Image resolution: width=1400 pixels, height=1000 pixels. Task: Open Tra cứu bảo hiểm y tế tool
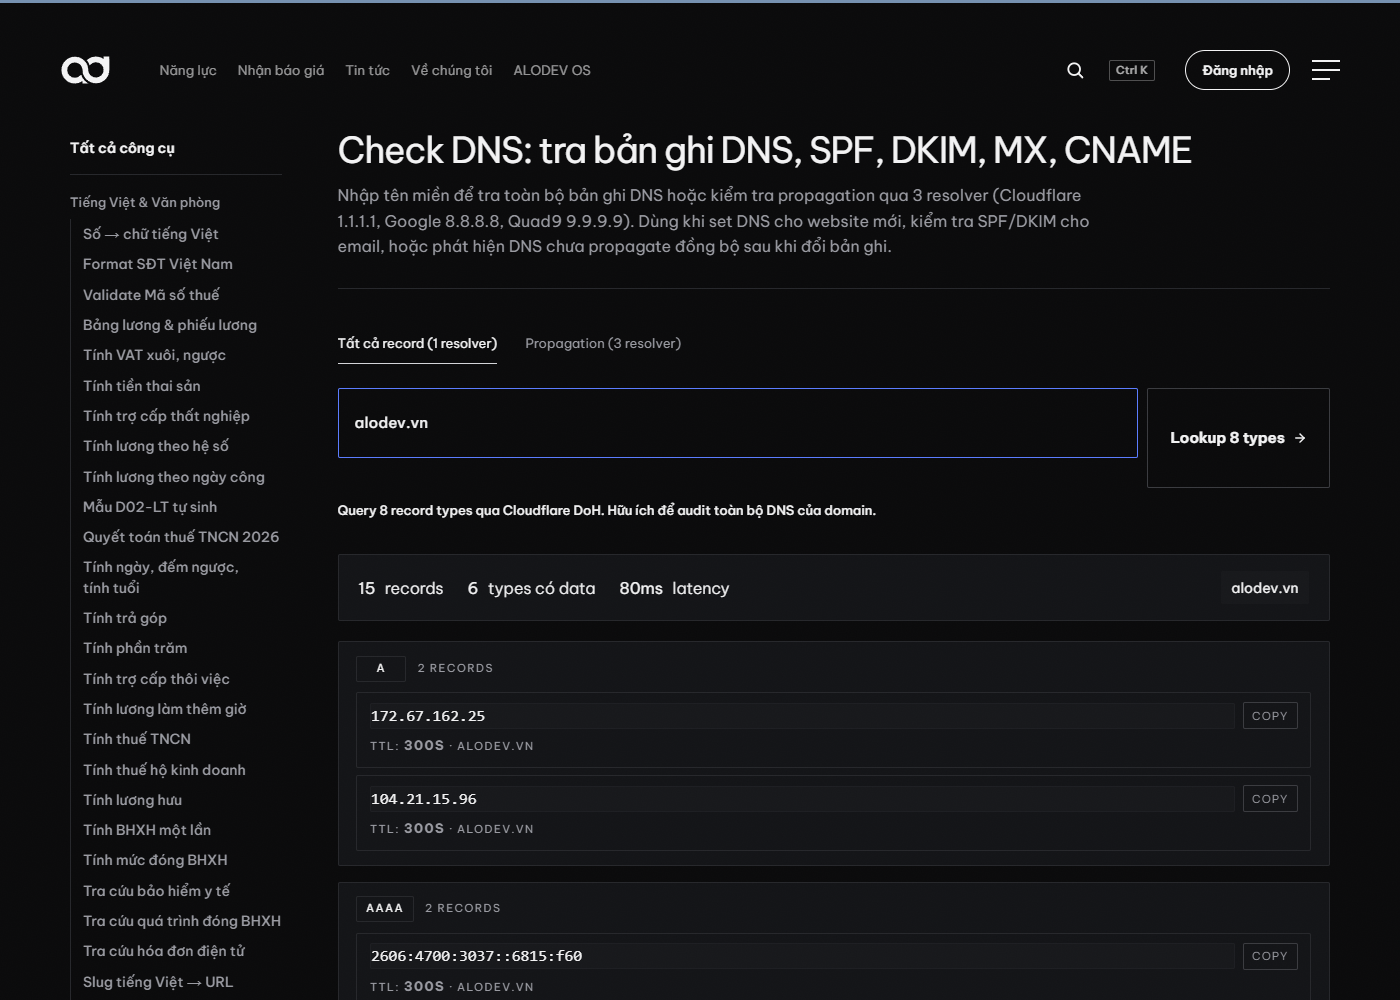click(x=157, y=891)
